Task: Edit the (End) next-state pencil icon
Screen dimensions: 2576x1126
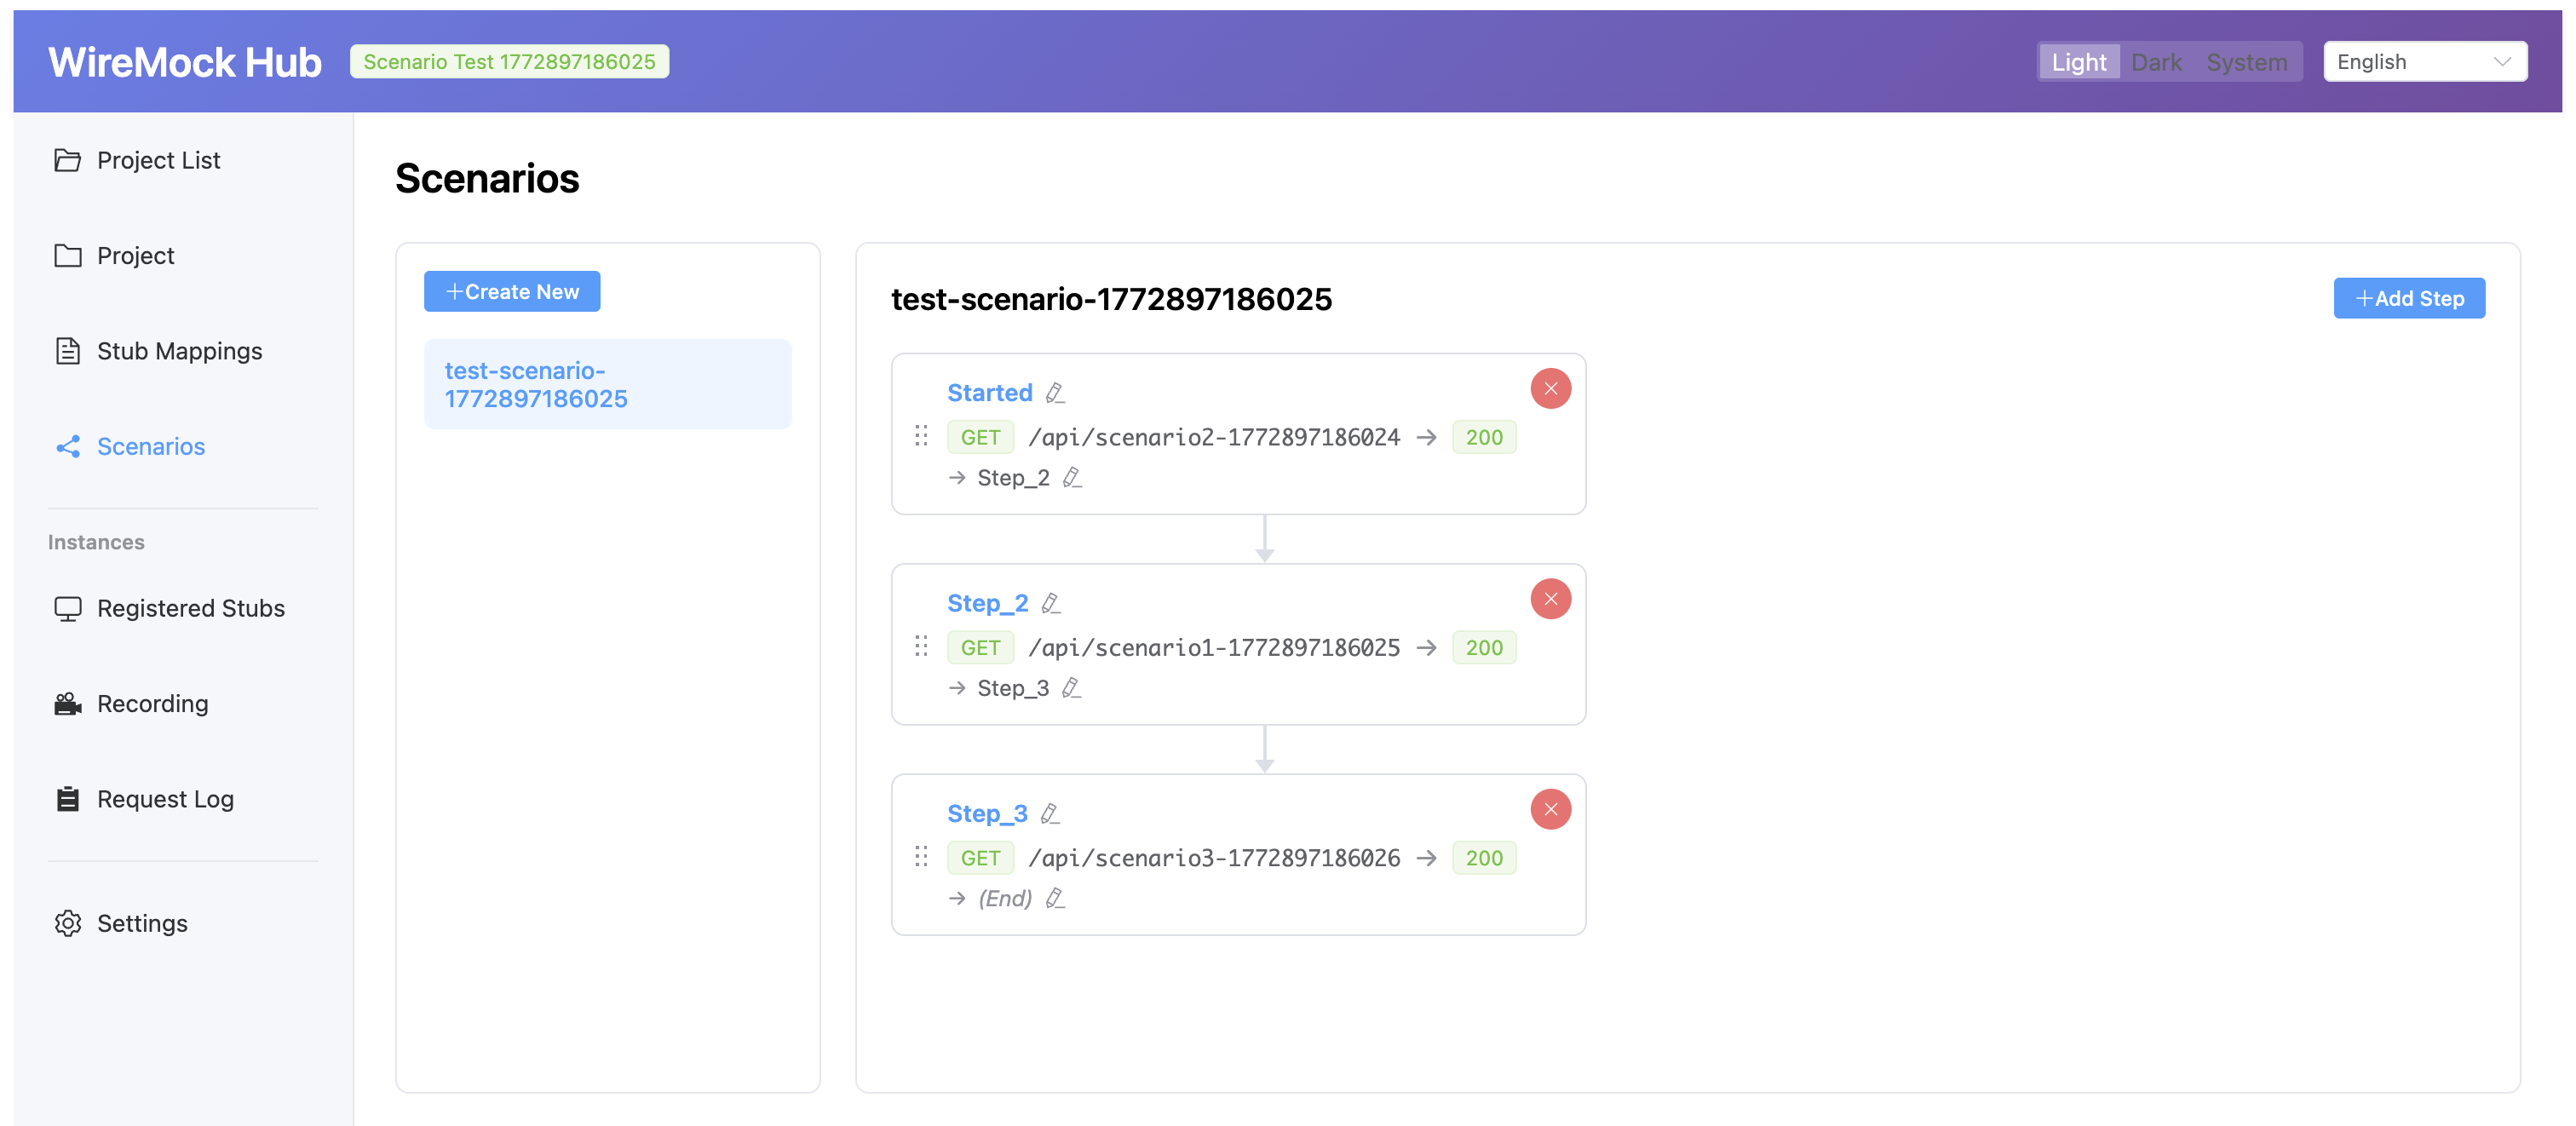Action: point(1055,898)
